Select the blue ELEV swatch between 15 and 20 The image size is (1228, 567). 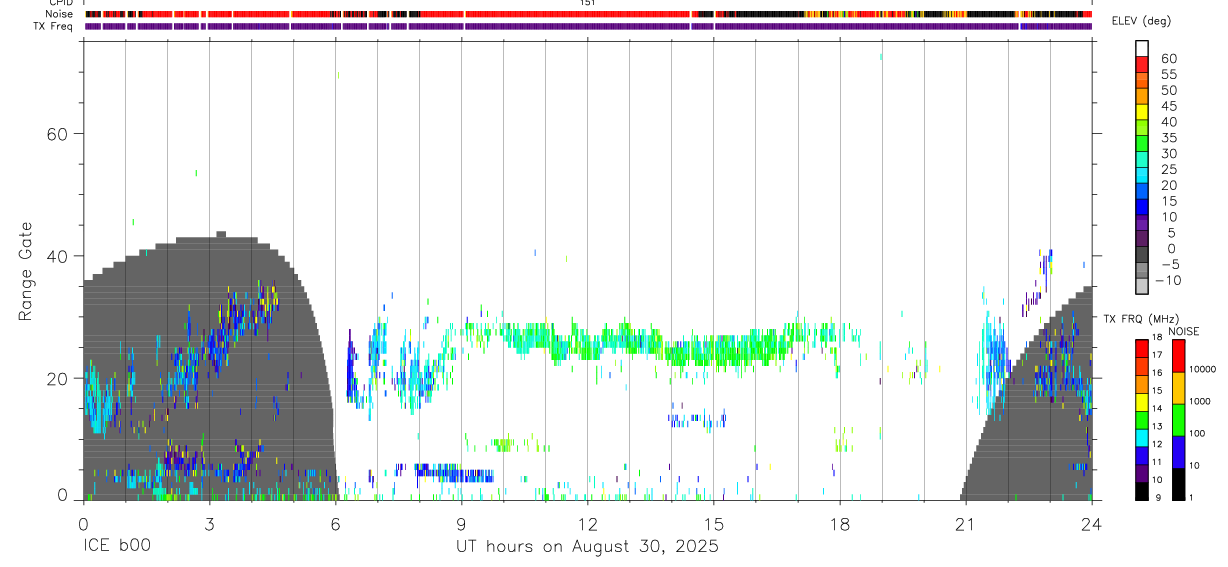(x=1142, y=191)
